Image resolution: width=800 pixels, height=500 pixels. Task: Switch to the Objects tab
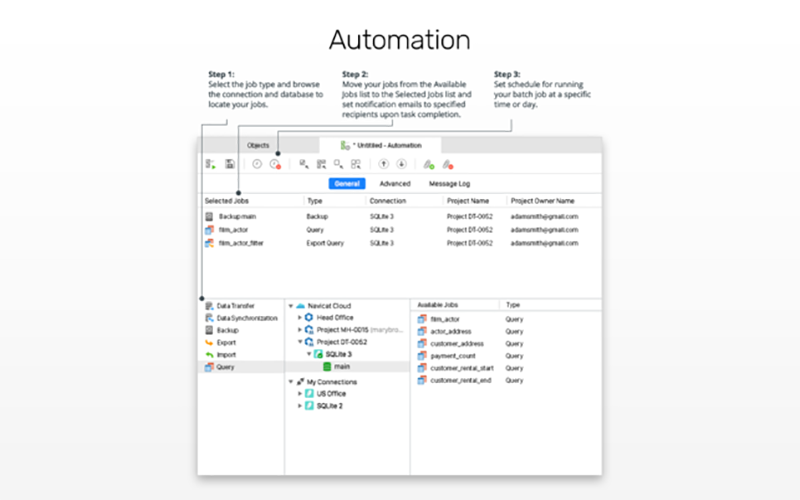(258, 145)
